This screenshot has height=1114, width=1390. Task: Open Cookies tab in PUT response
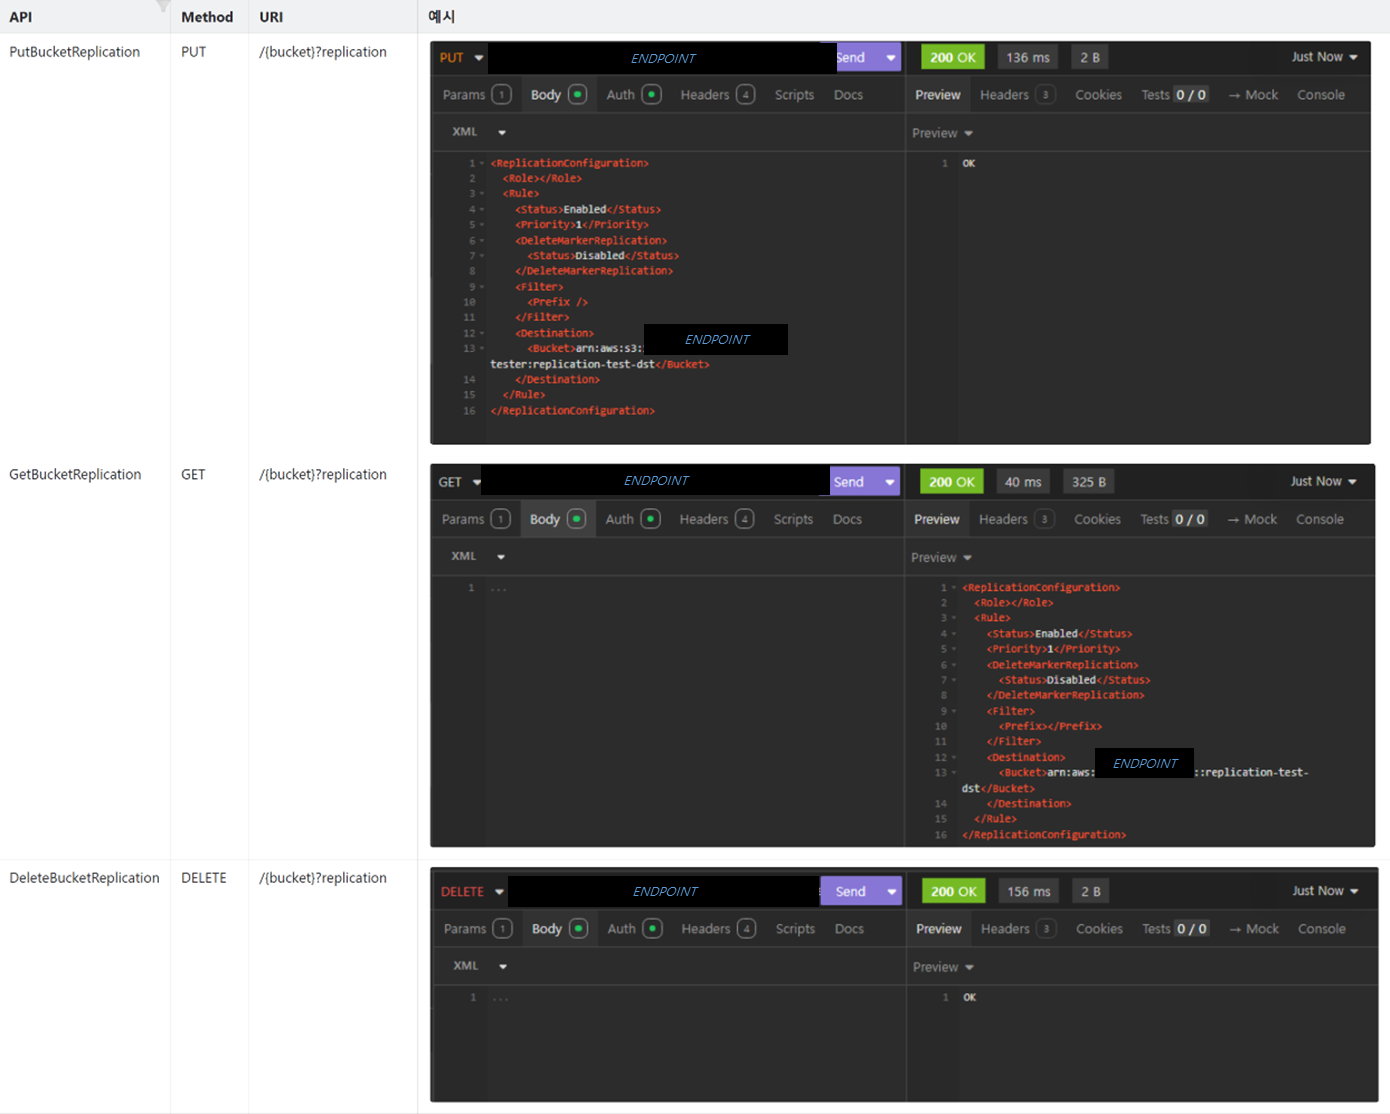pyautogui.click(x=1098, y=95)
